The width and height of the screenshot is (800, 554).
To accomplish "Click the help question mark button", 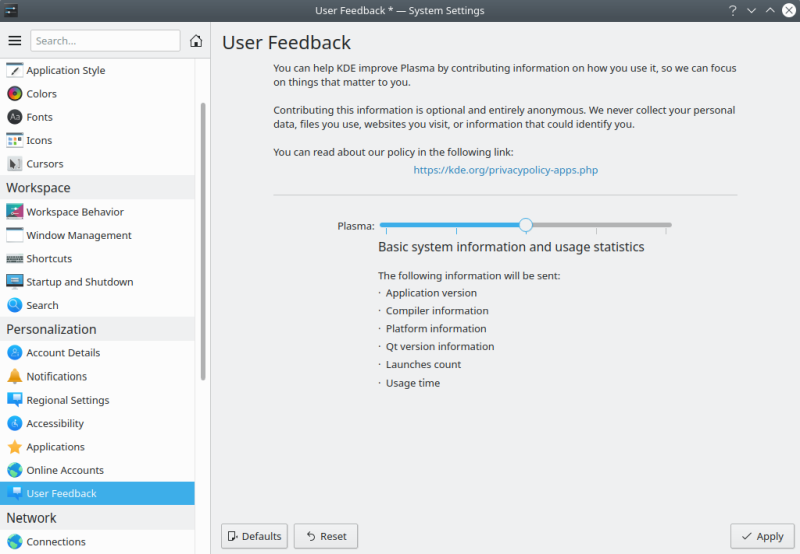I will click(x=732, y=10).
